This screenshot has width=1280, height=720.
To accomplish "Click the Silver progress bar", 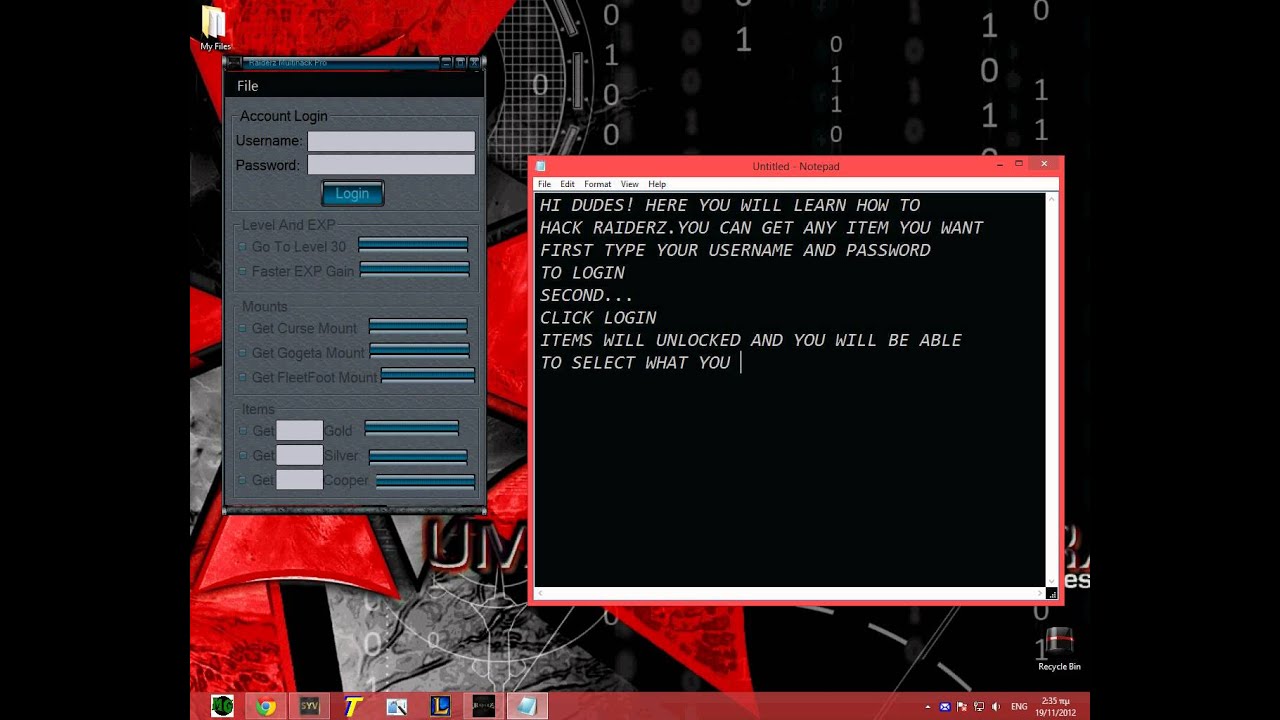I will click(x=418, y=457).
